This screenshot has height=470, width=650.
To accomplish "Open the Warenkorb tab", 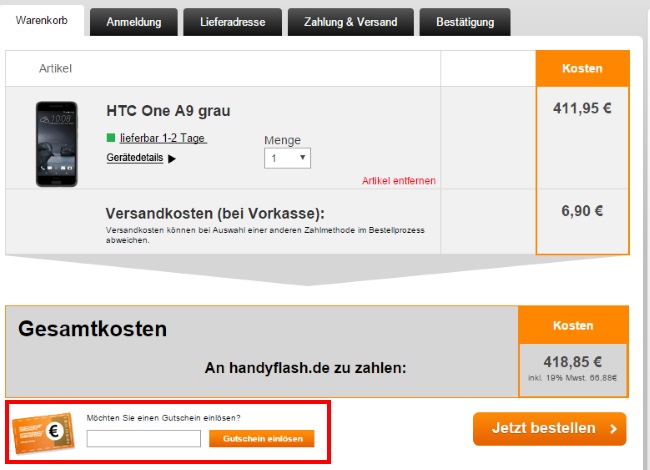I will pos(41,20).
